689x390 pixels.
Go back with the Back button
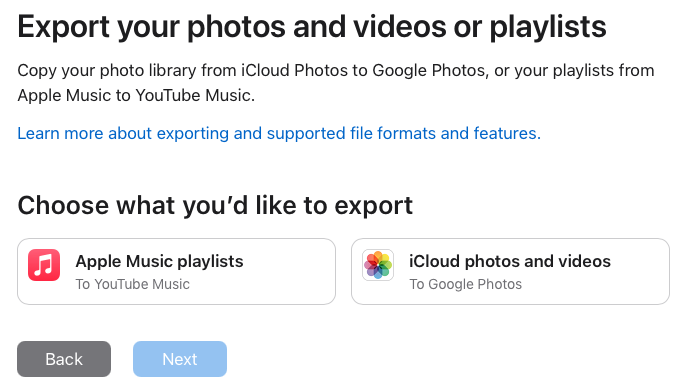click(64, 359)
